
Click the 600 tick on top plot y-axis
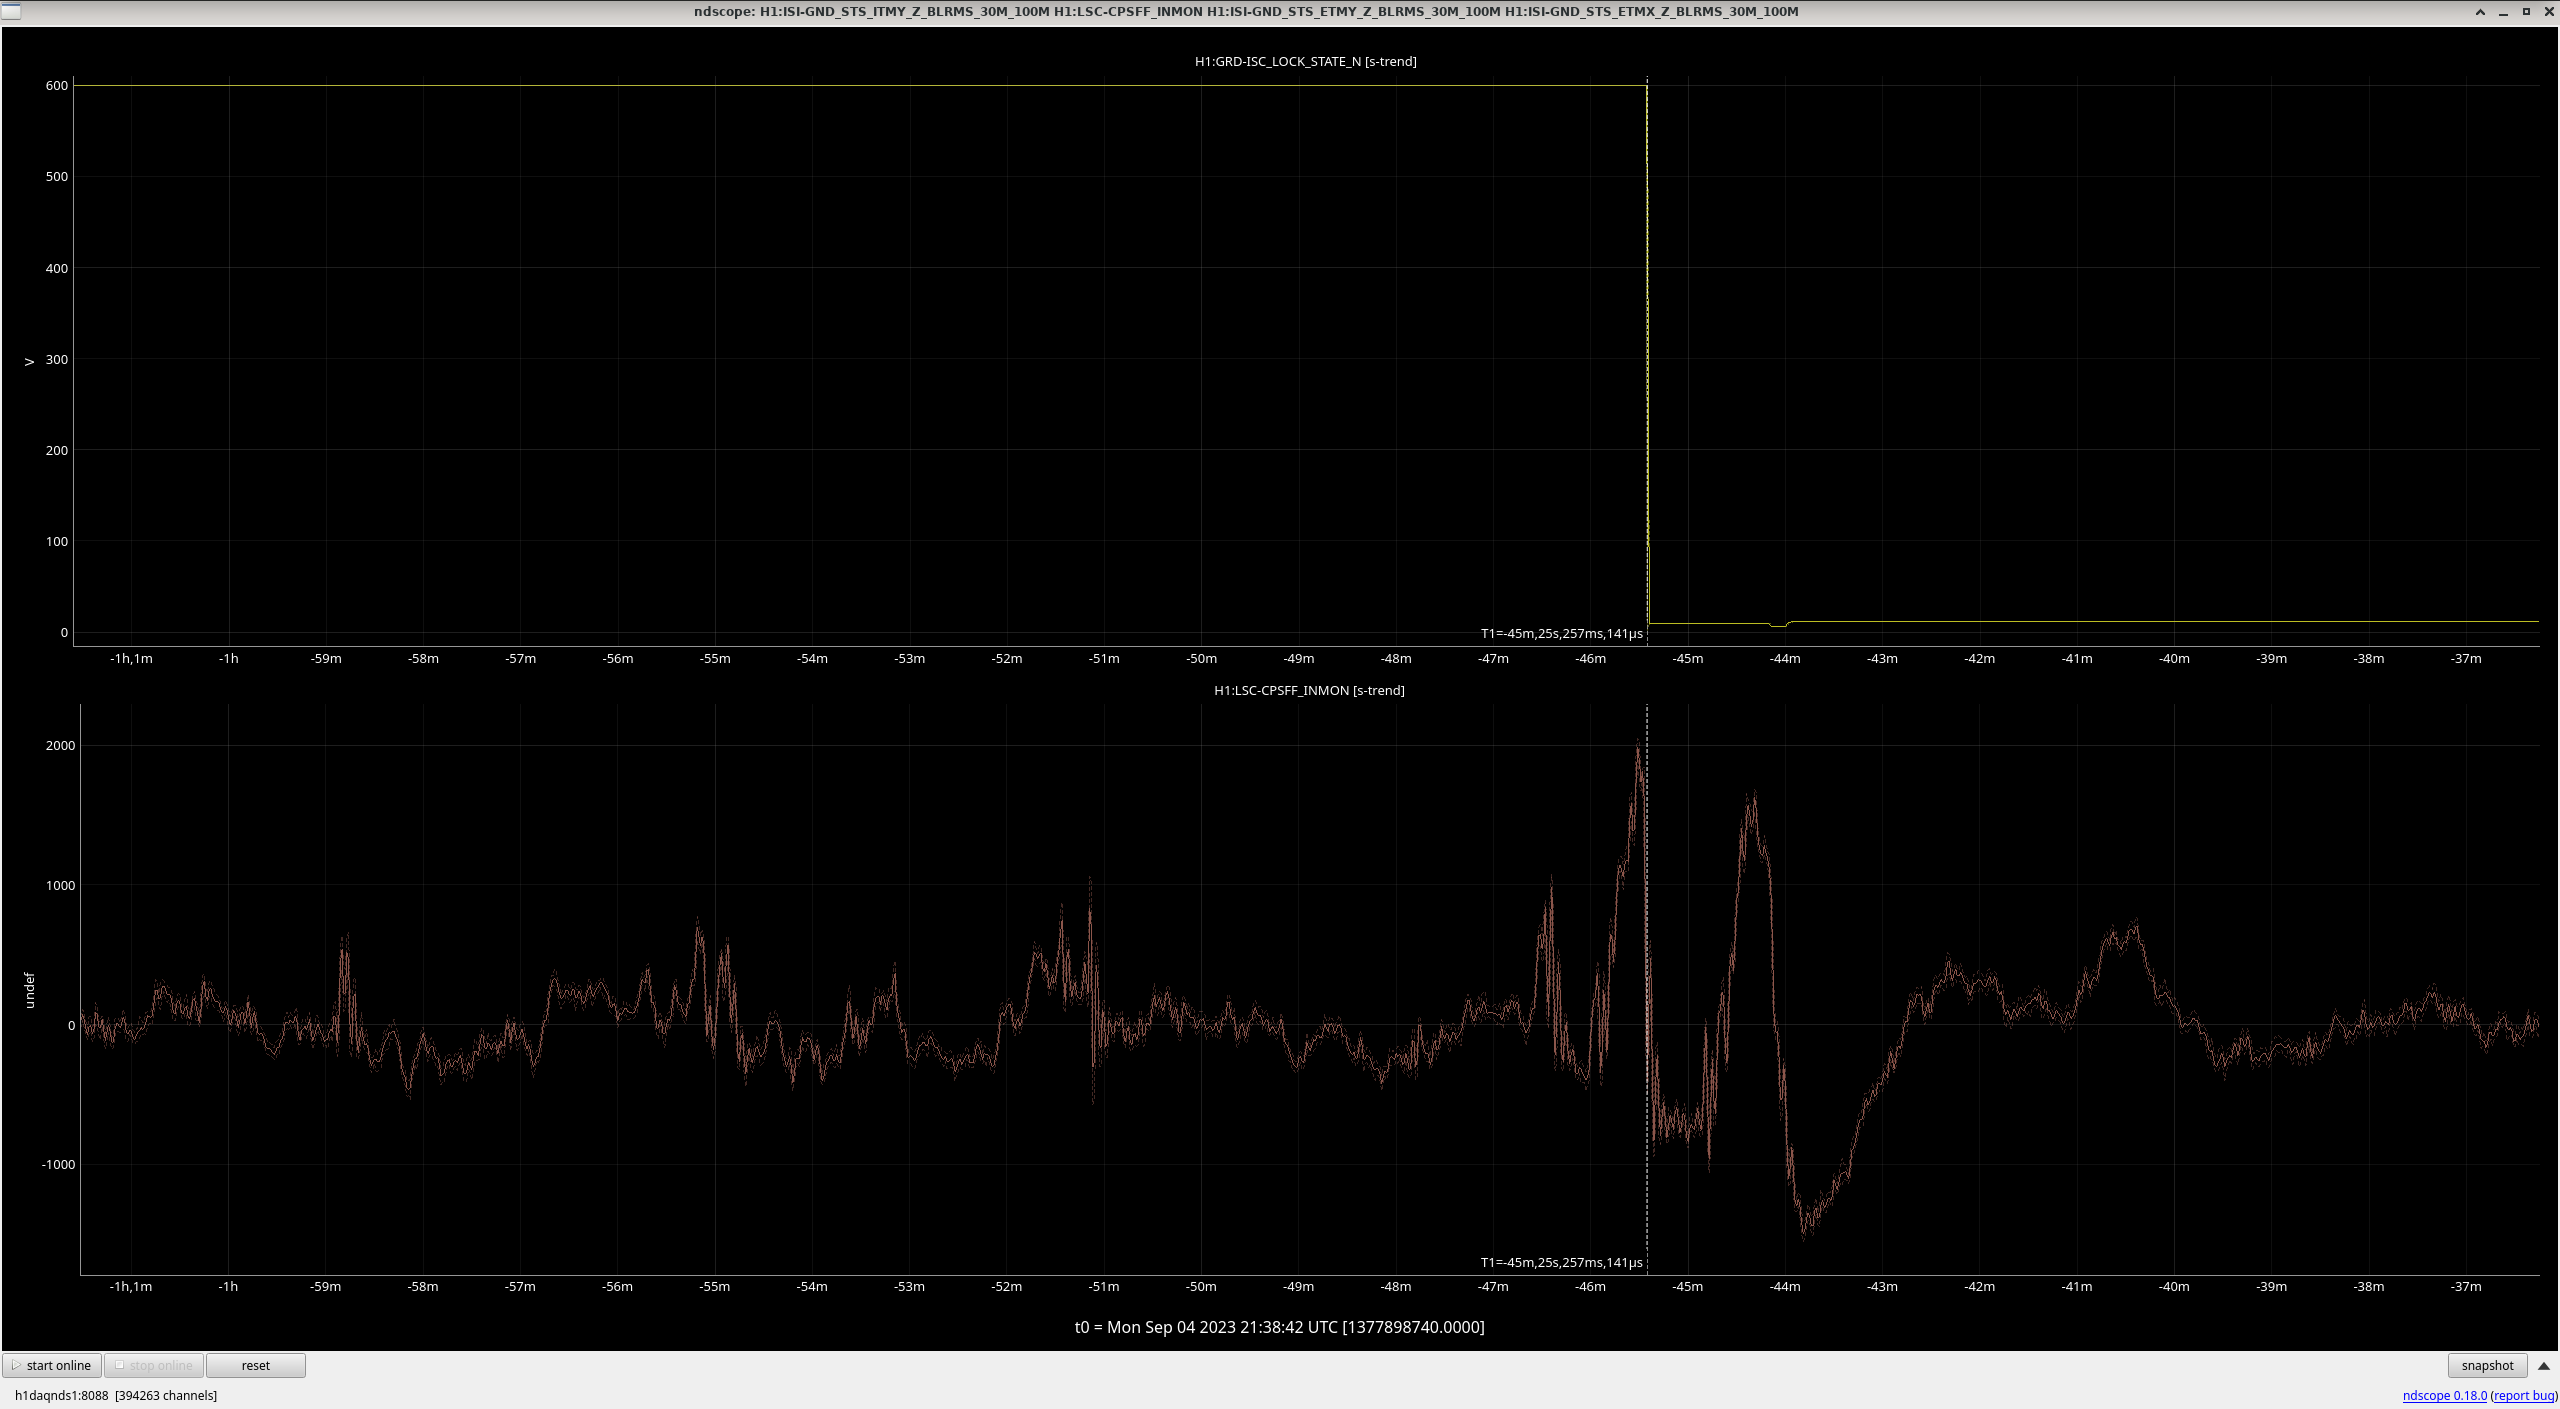pos(57,85)
